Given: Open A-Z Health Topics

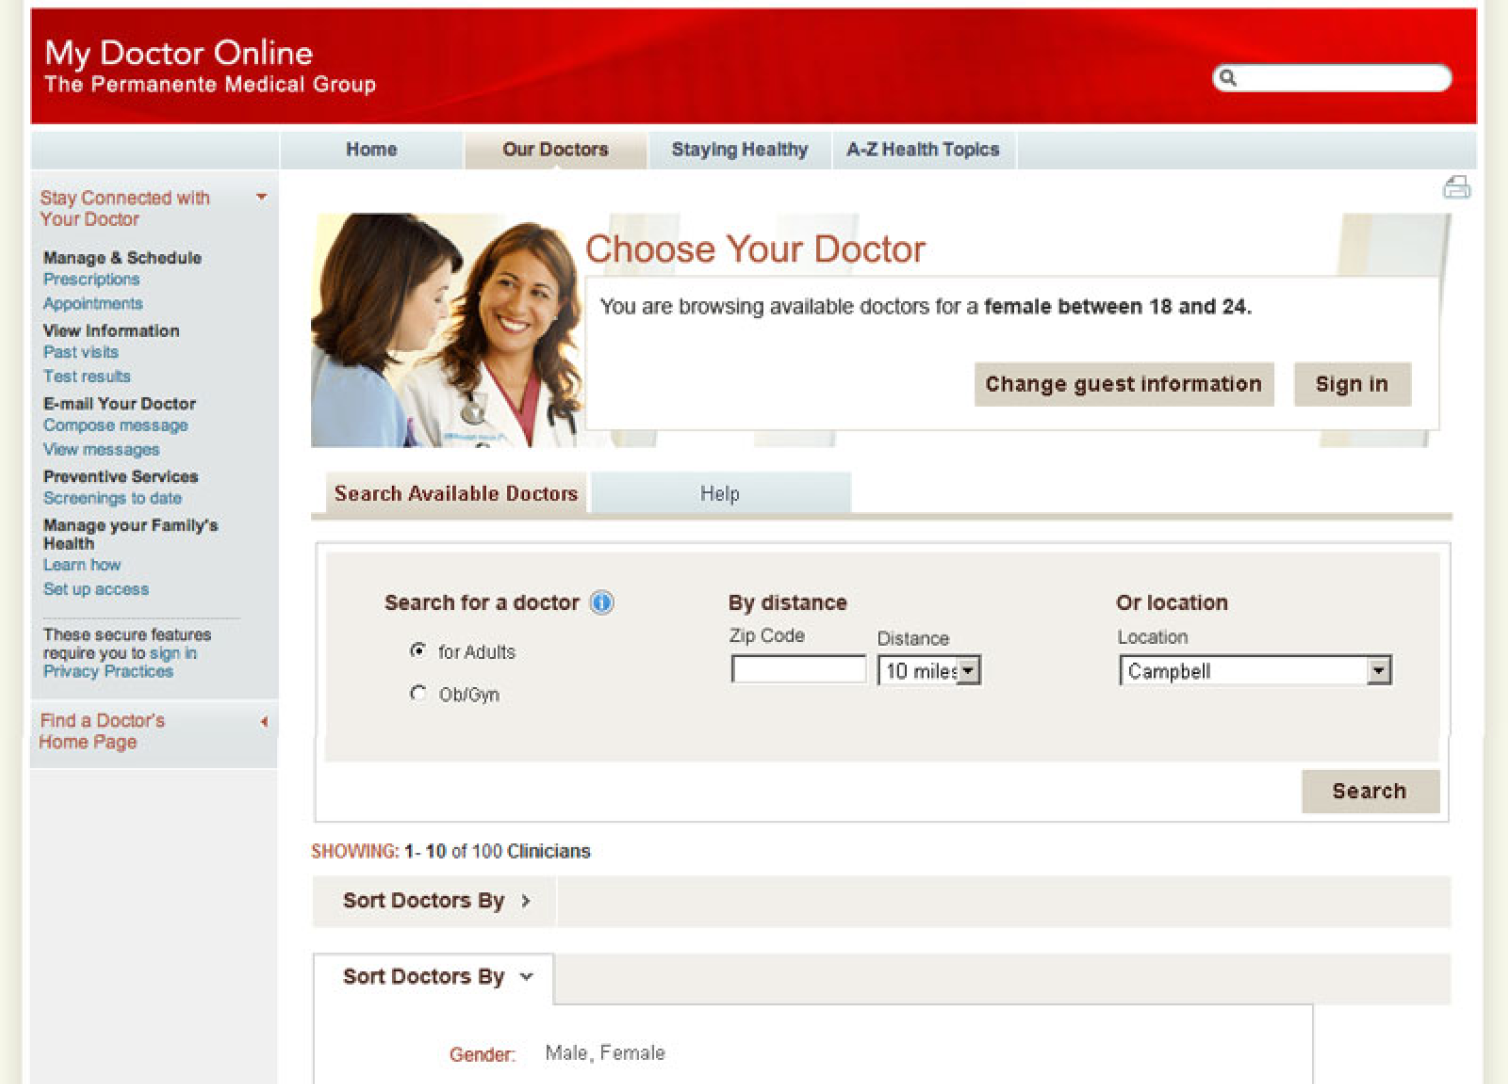Looking at the screenshot, I should point(922,149).
